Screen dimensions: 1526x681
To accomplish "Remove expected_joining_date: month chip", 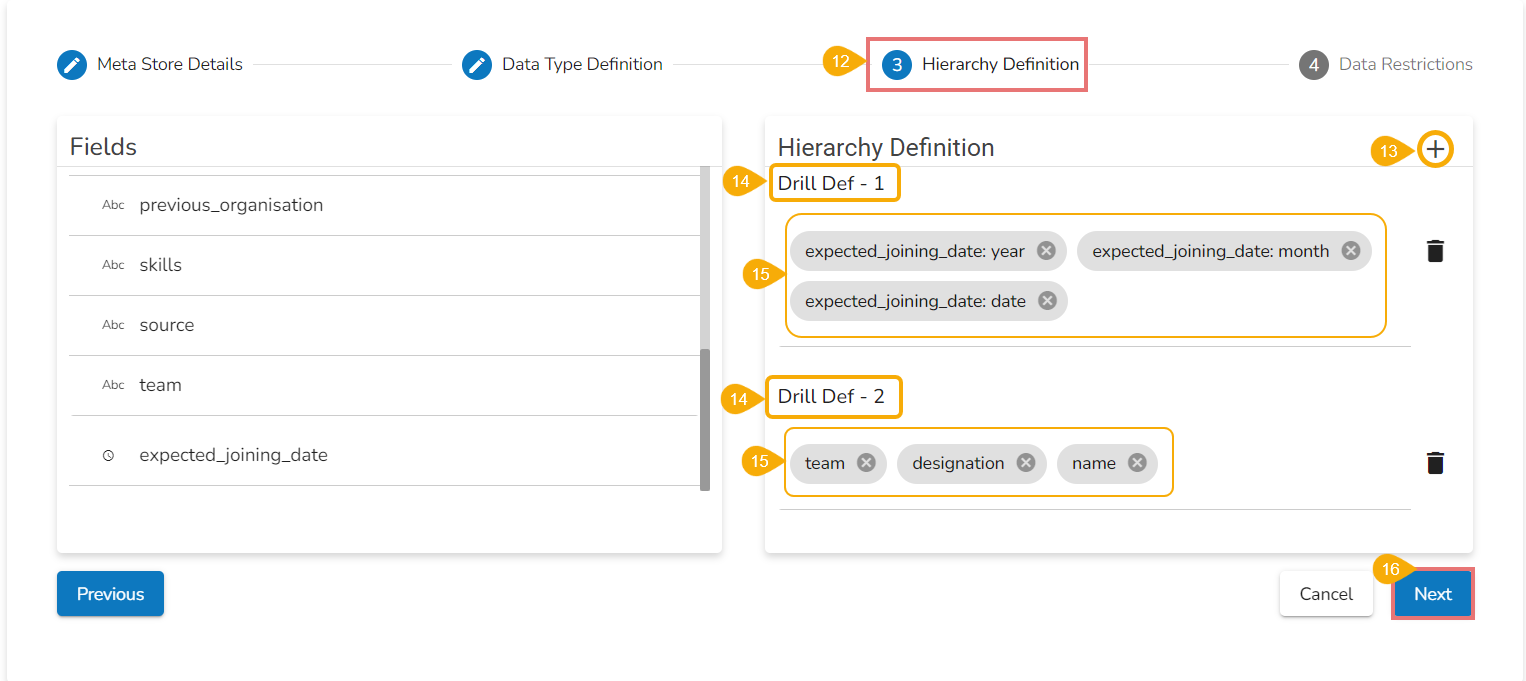I will pos(1350,251).
